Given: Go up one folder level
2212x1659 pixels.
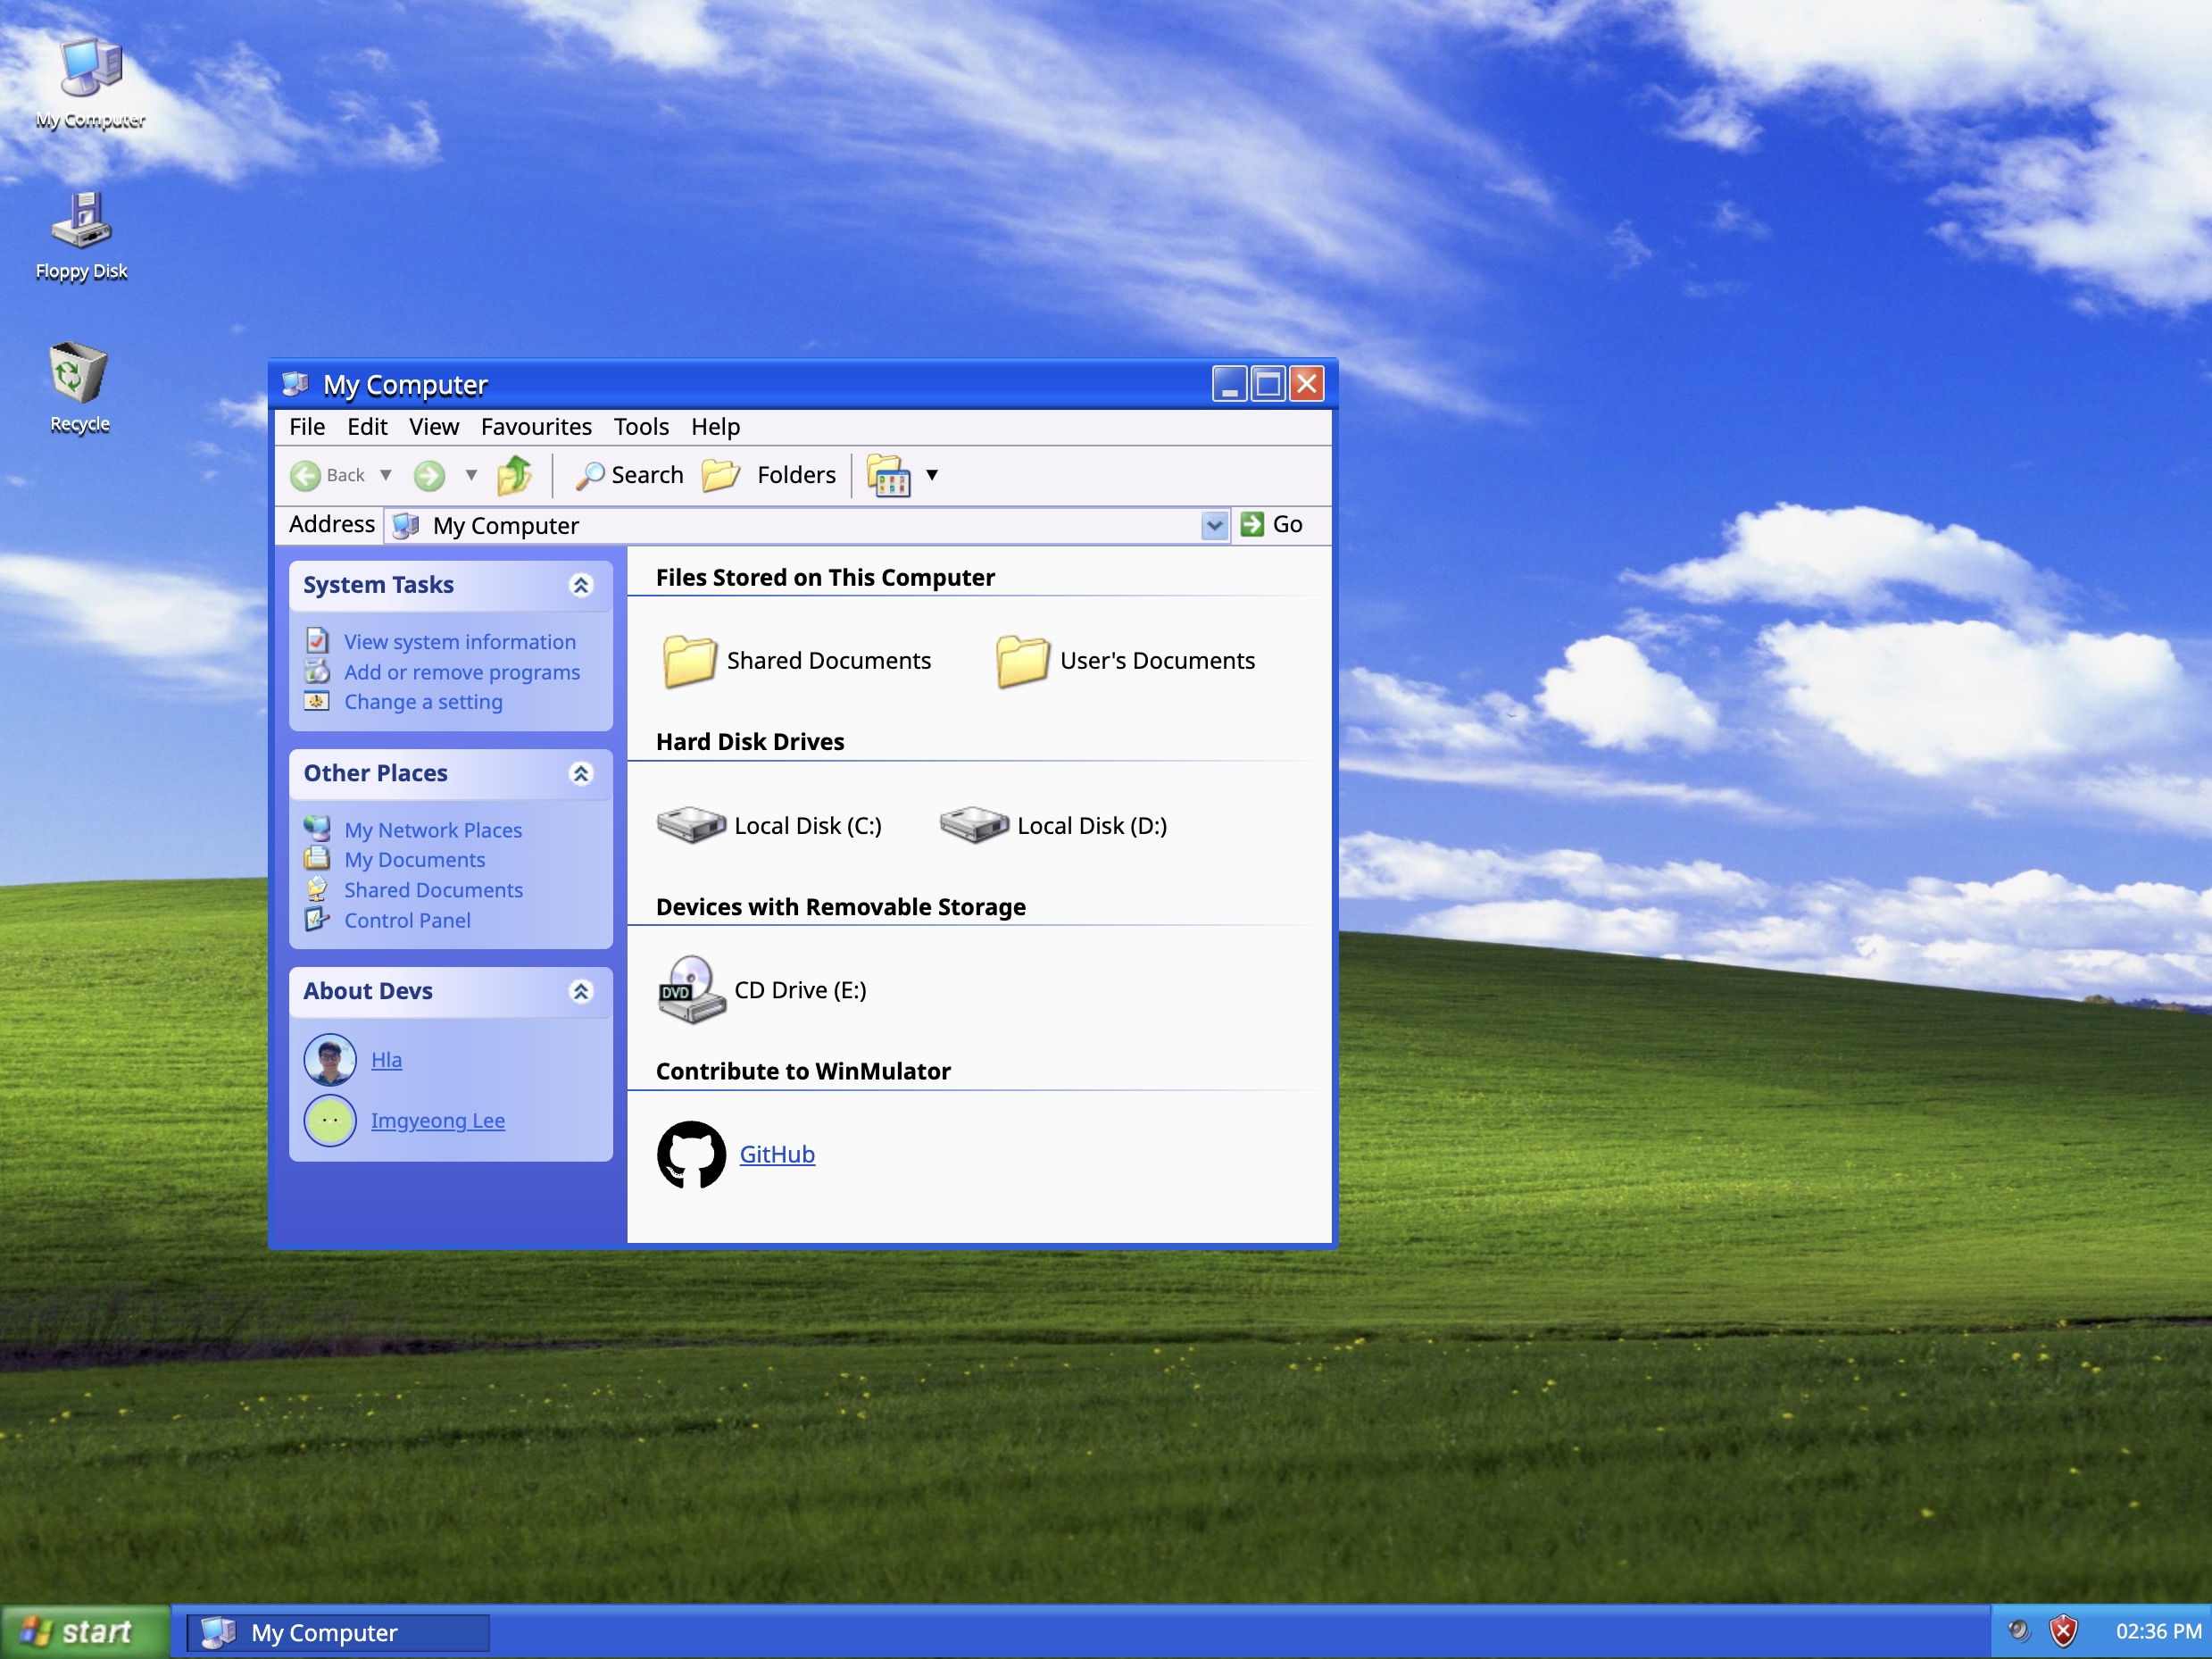Looking at the screenshot, I should [x=515, y=475].
